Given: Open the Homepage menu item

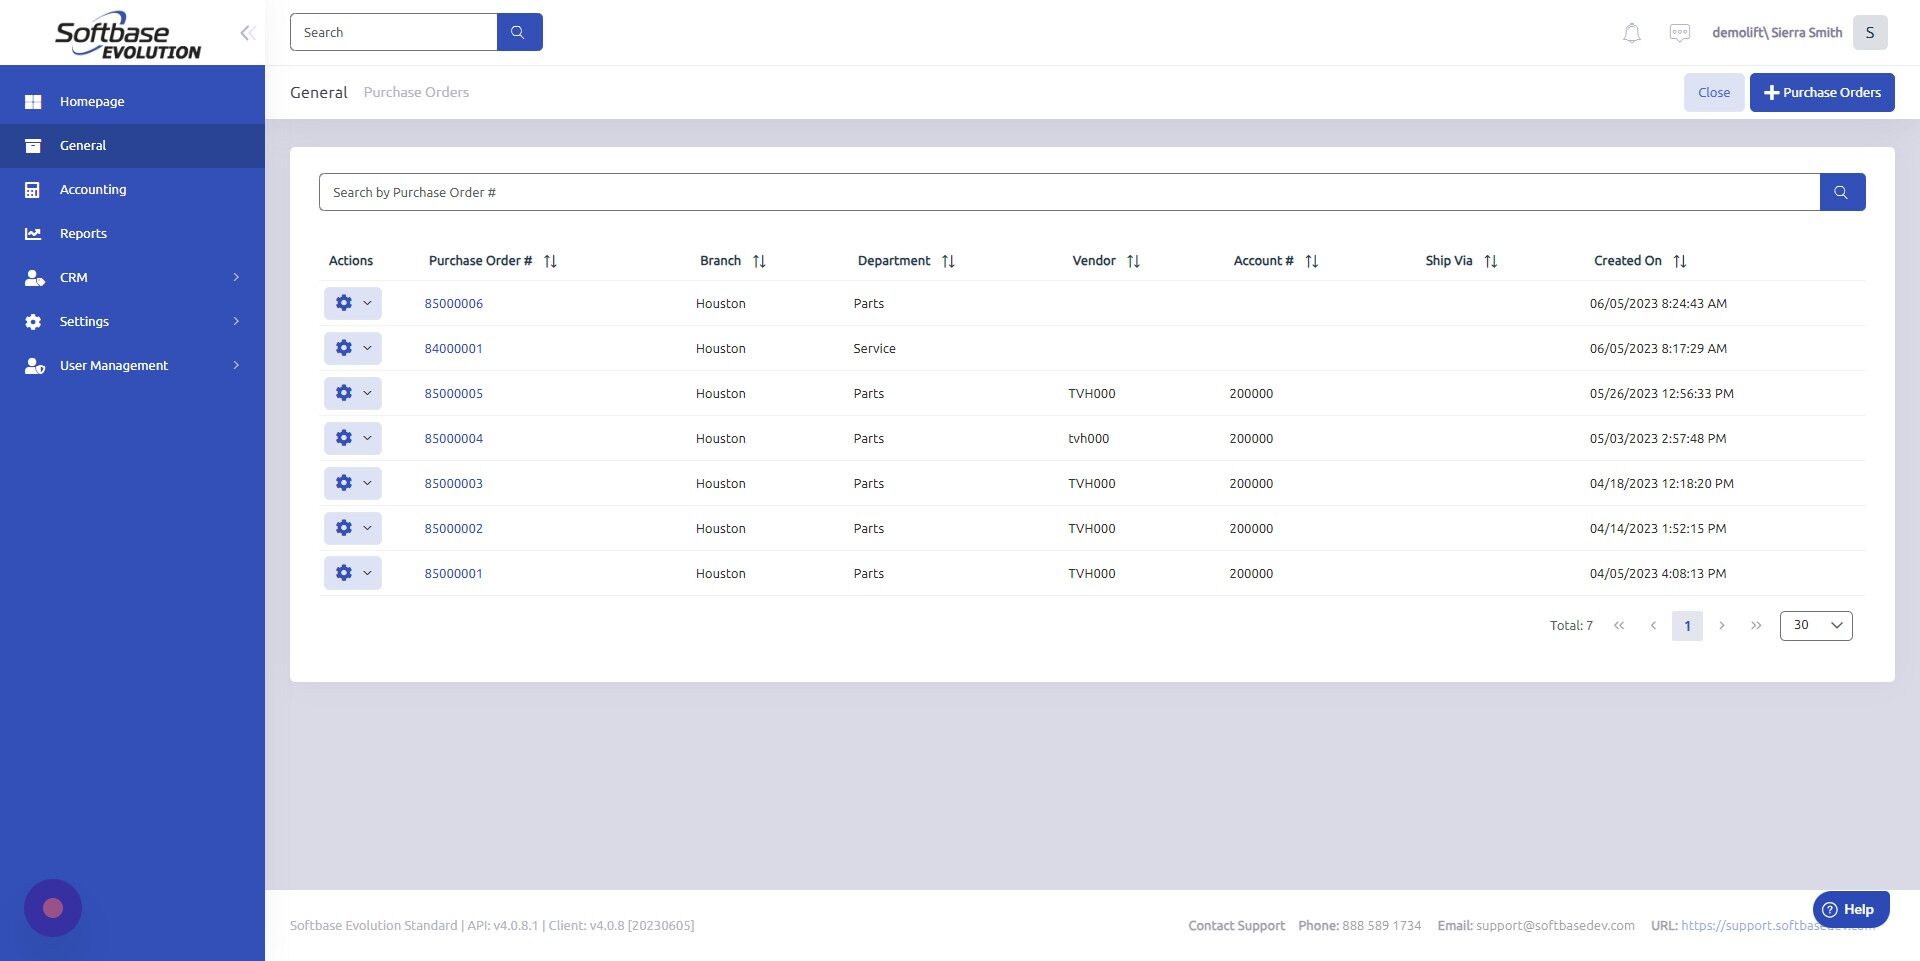Looking at the screenshot, I should pyautogui.click(x=132, y=102).
